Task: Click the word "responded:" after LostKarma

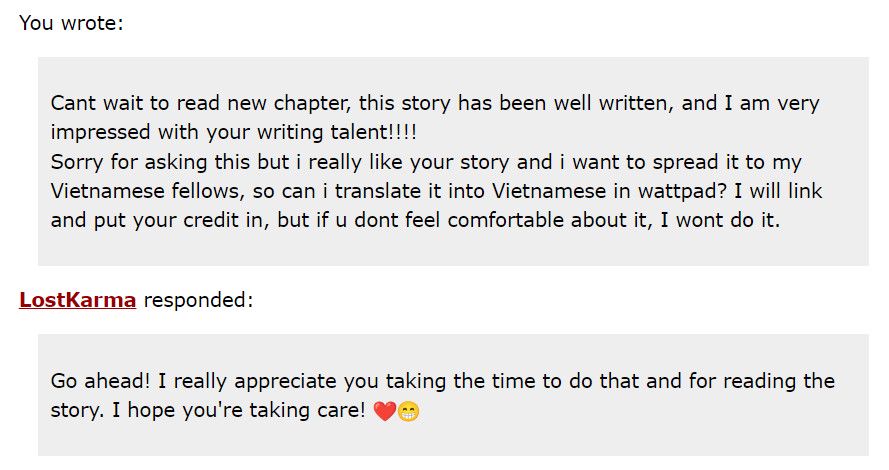Action: [198, 300]
